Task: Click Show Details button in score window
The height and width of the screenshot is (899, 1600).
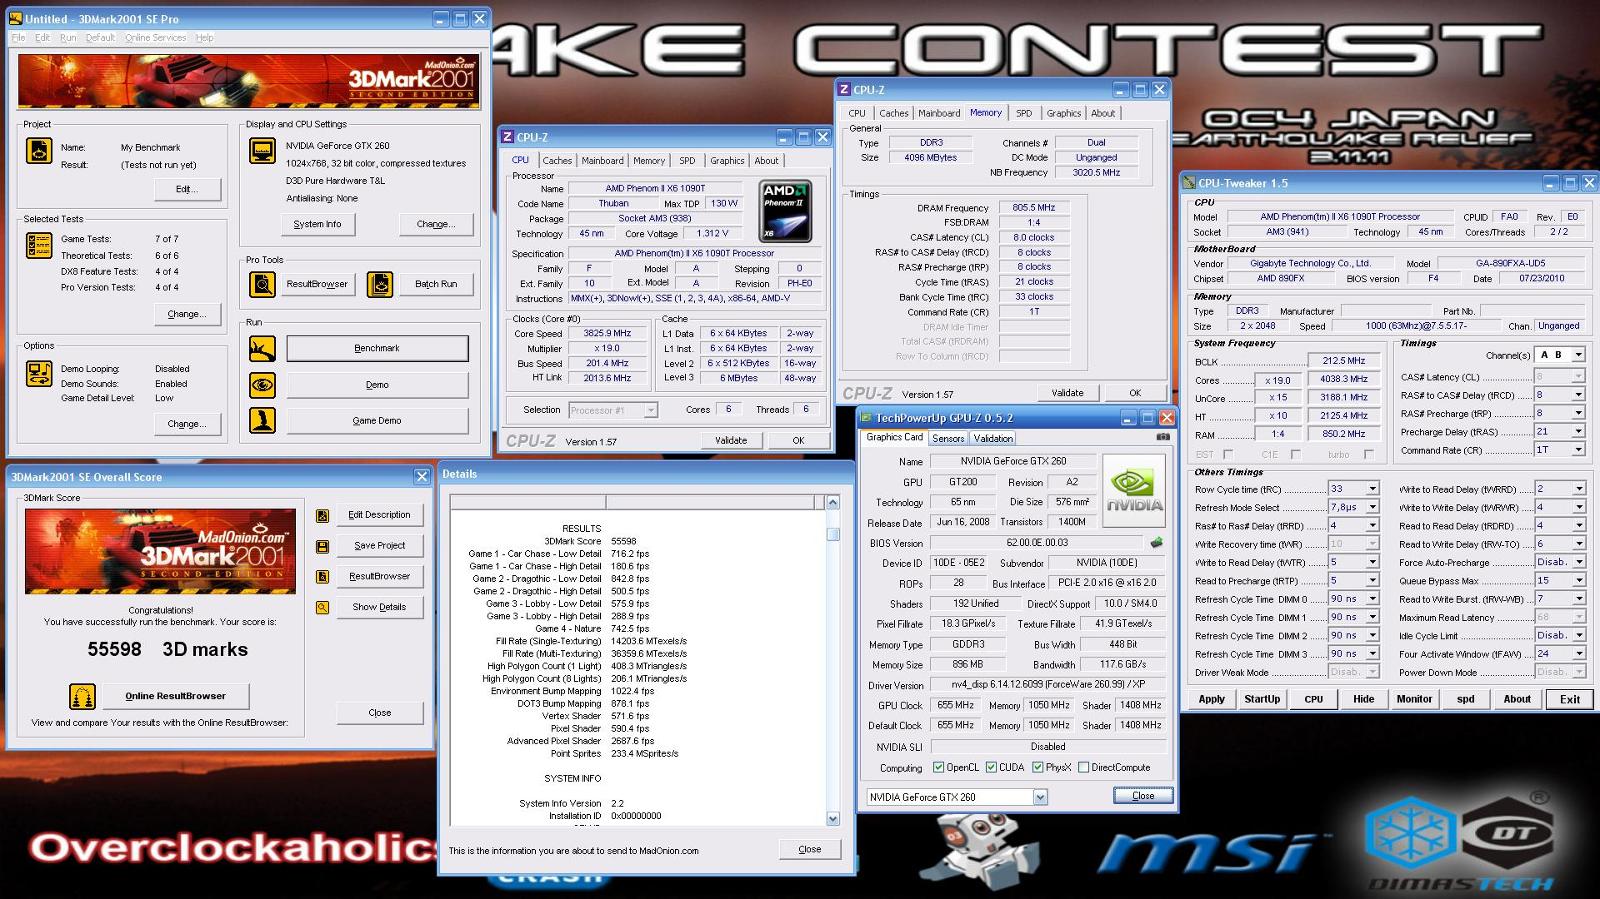Action: click(x=379, y=607)
